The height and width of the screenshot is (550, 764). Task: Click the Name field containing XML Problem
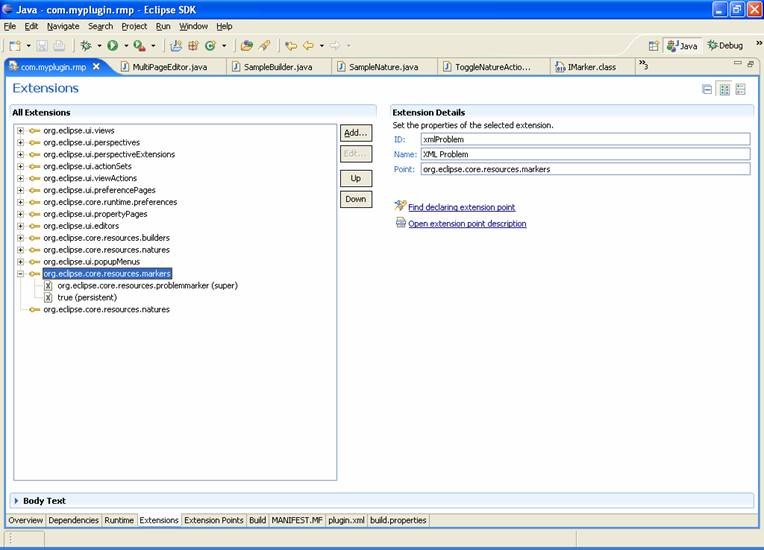584,154
